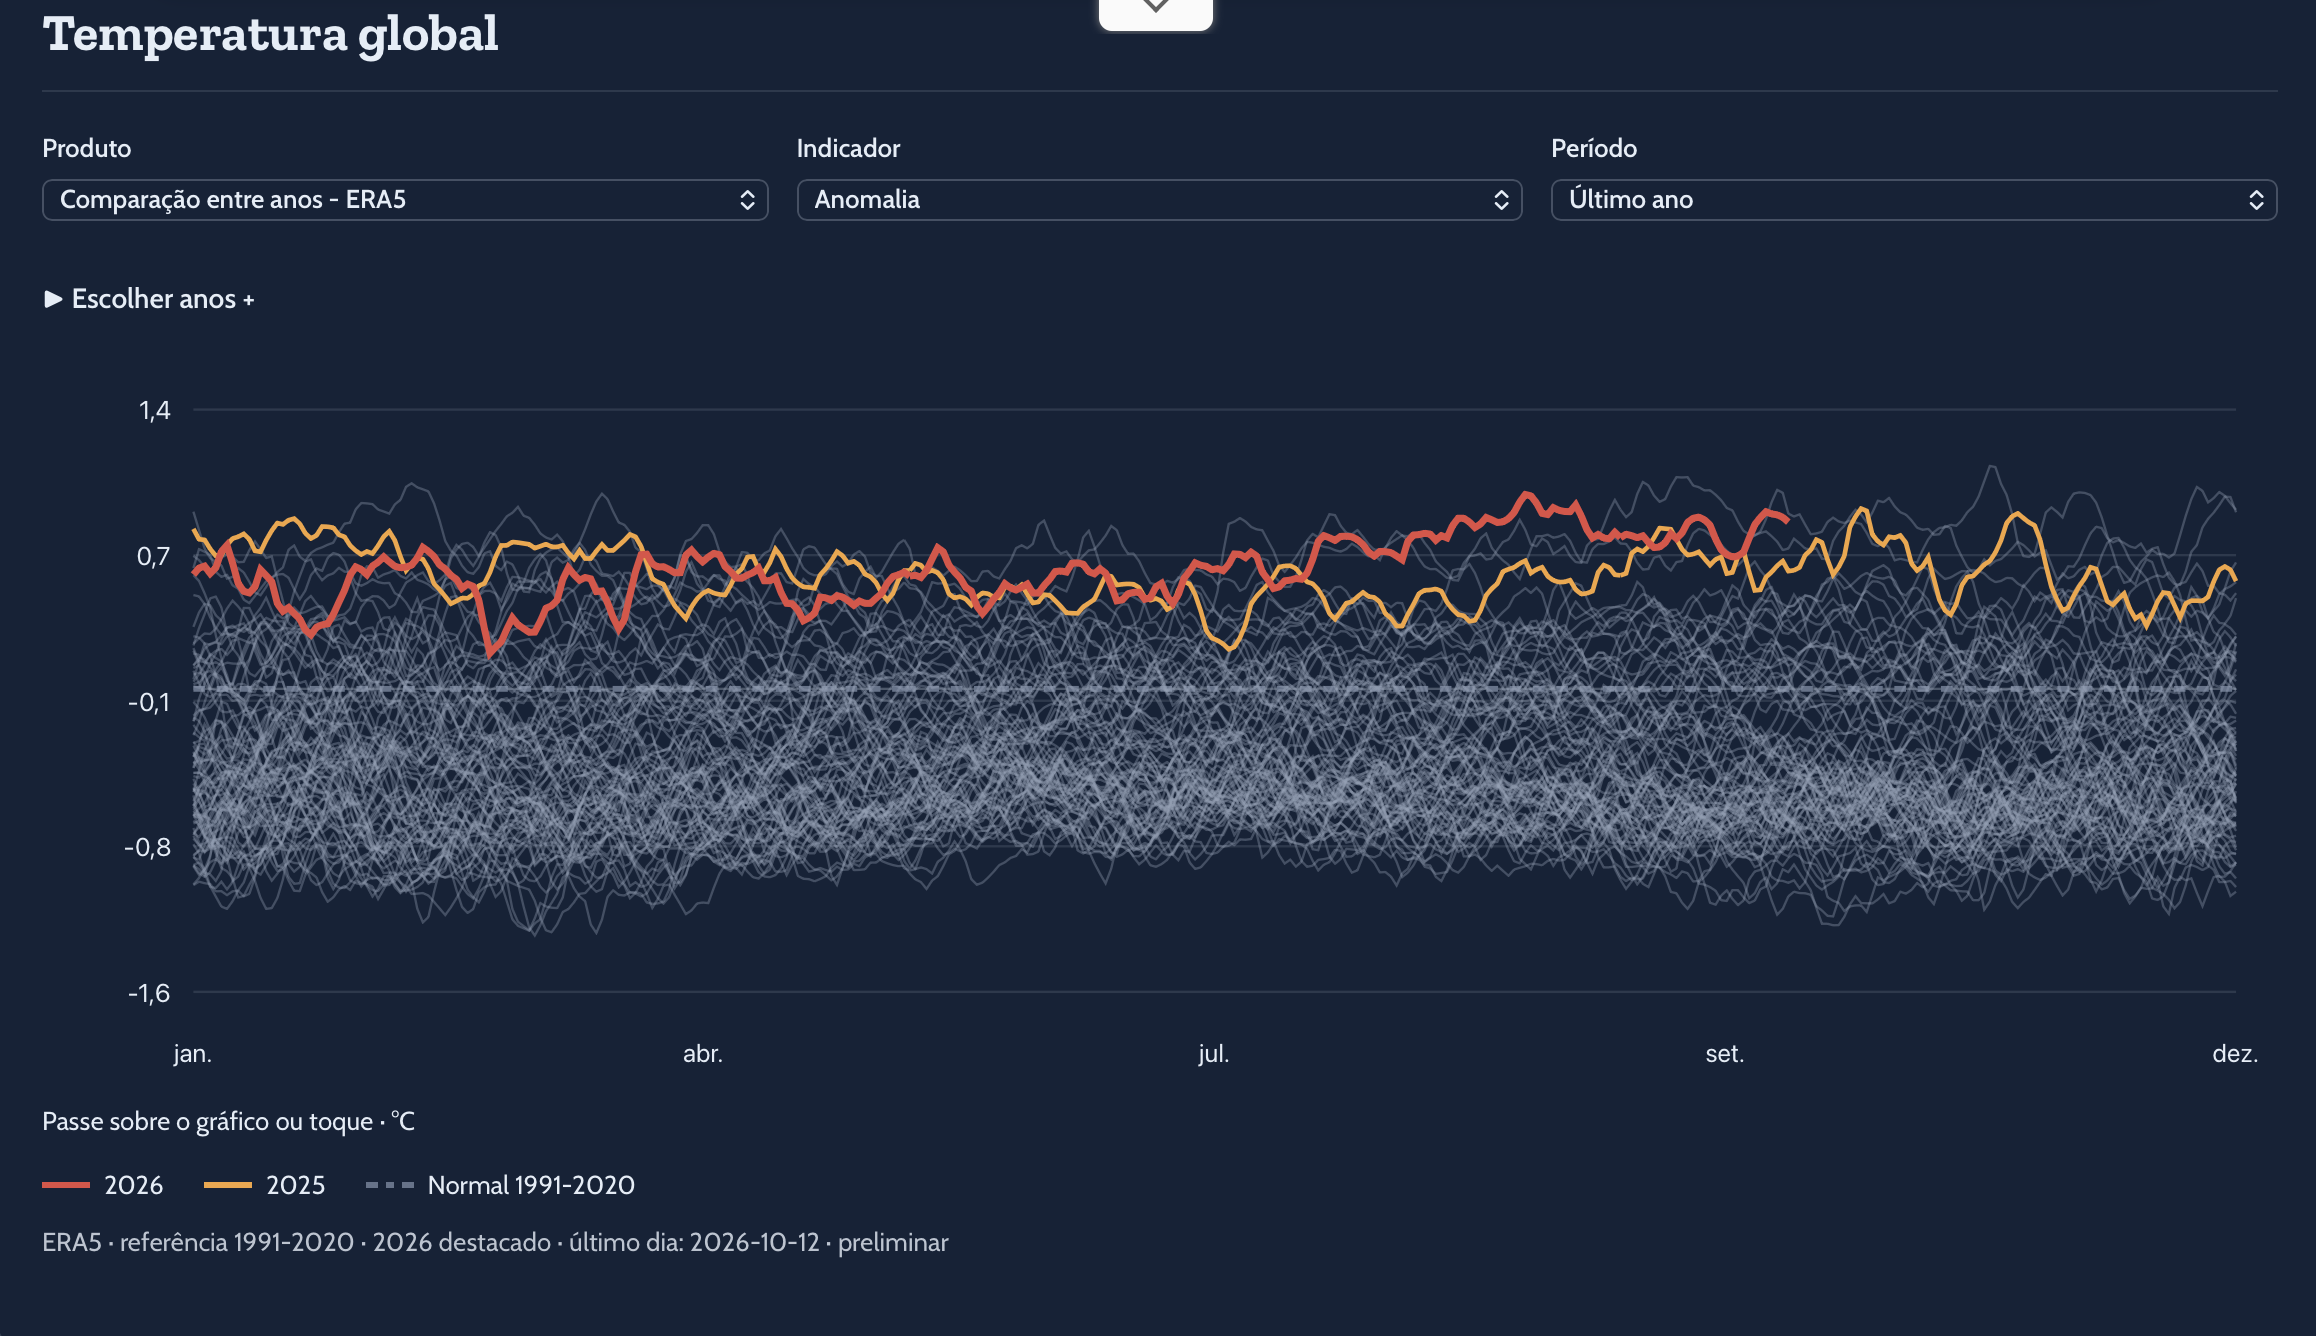Click the end of the red 2026 line
This screenshot has width=2316, height=1336.
point(1787,520)
